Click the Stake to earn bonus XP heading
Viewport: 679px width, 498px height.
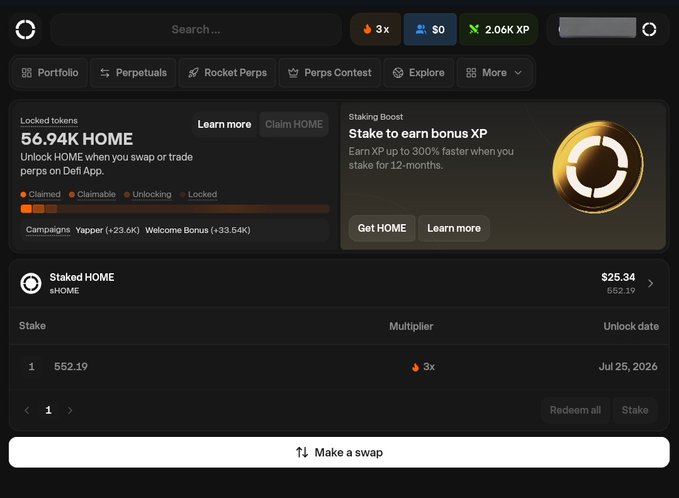coord(418,133)
